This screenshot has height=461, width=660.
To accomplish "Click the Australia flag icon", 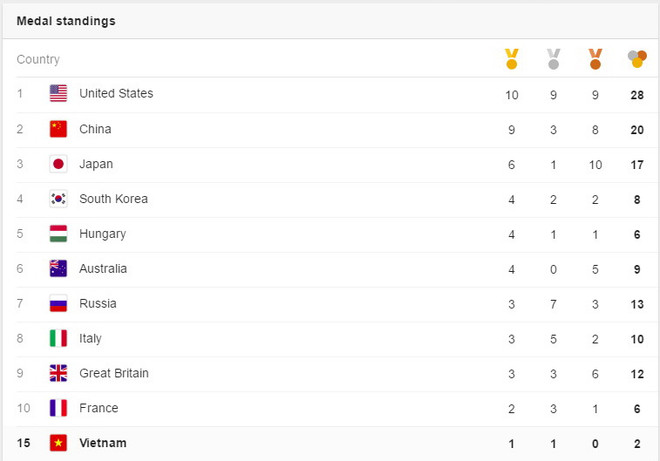I will click(58, 269).
